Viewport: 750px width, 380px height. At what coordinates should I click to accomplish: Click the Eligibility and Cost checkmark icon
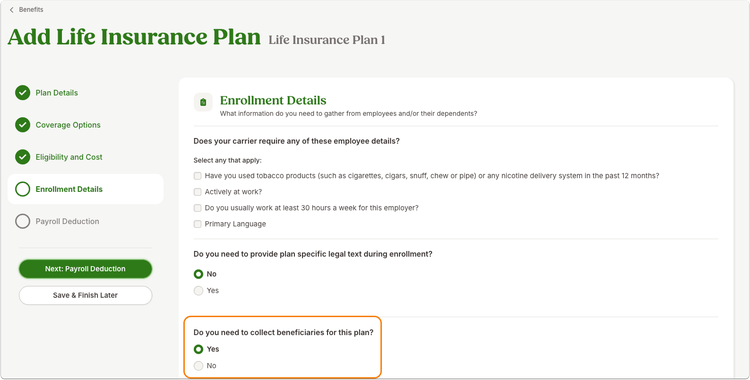click(22, 157)
